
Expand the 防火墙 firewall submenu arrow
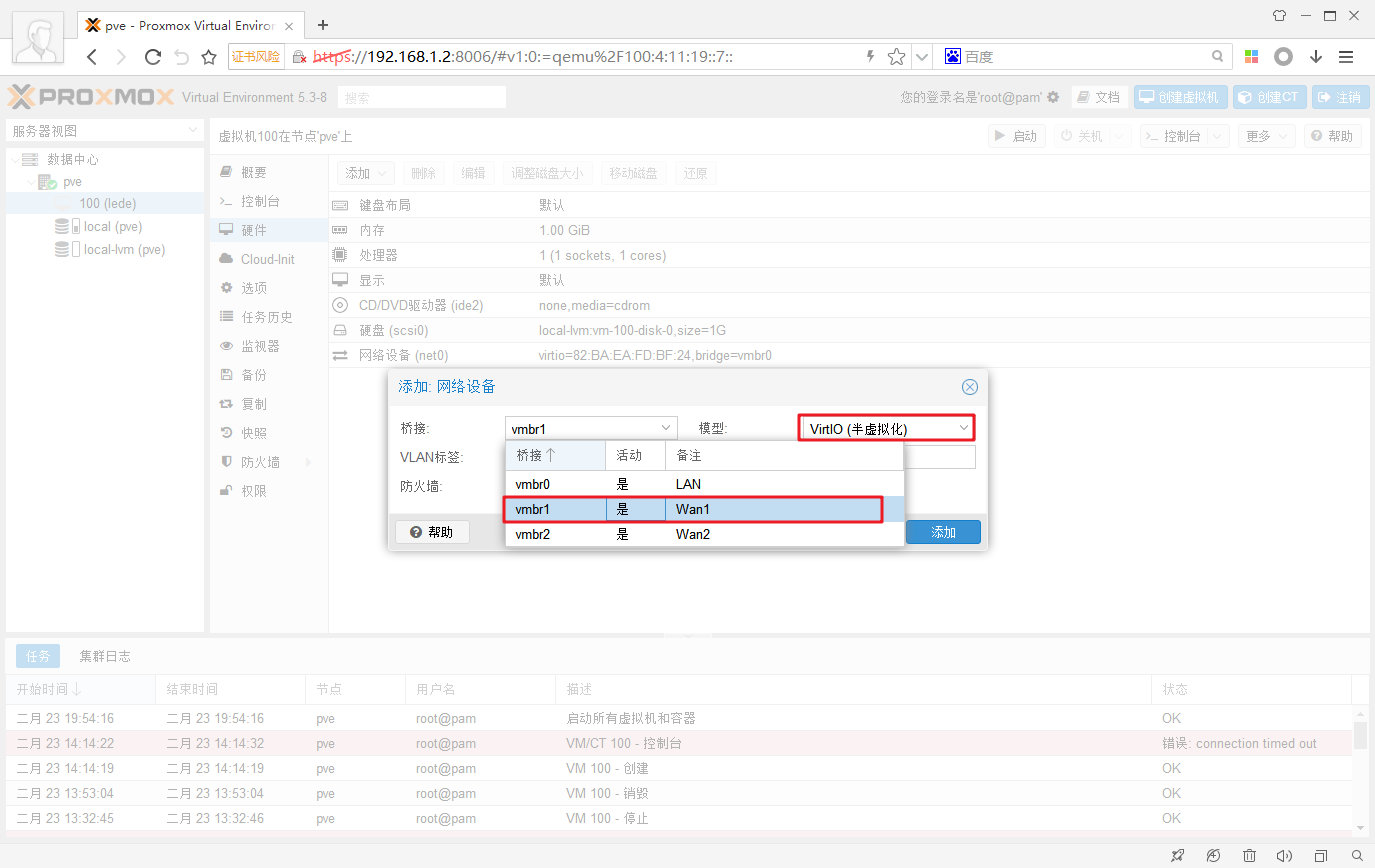308,462
